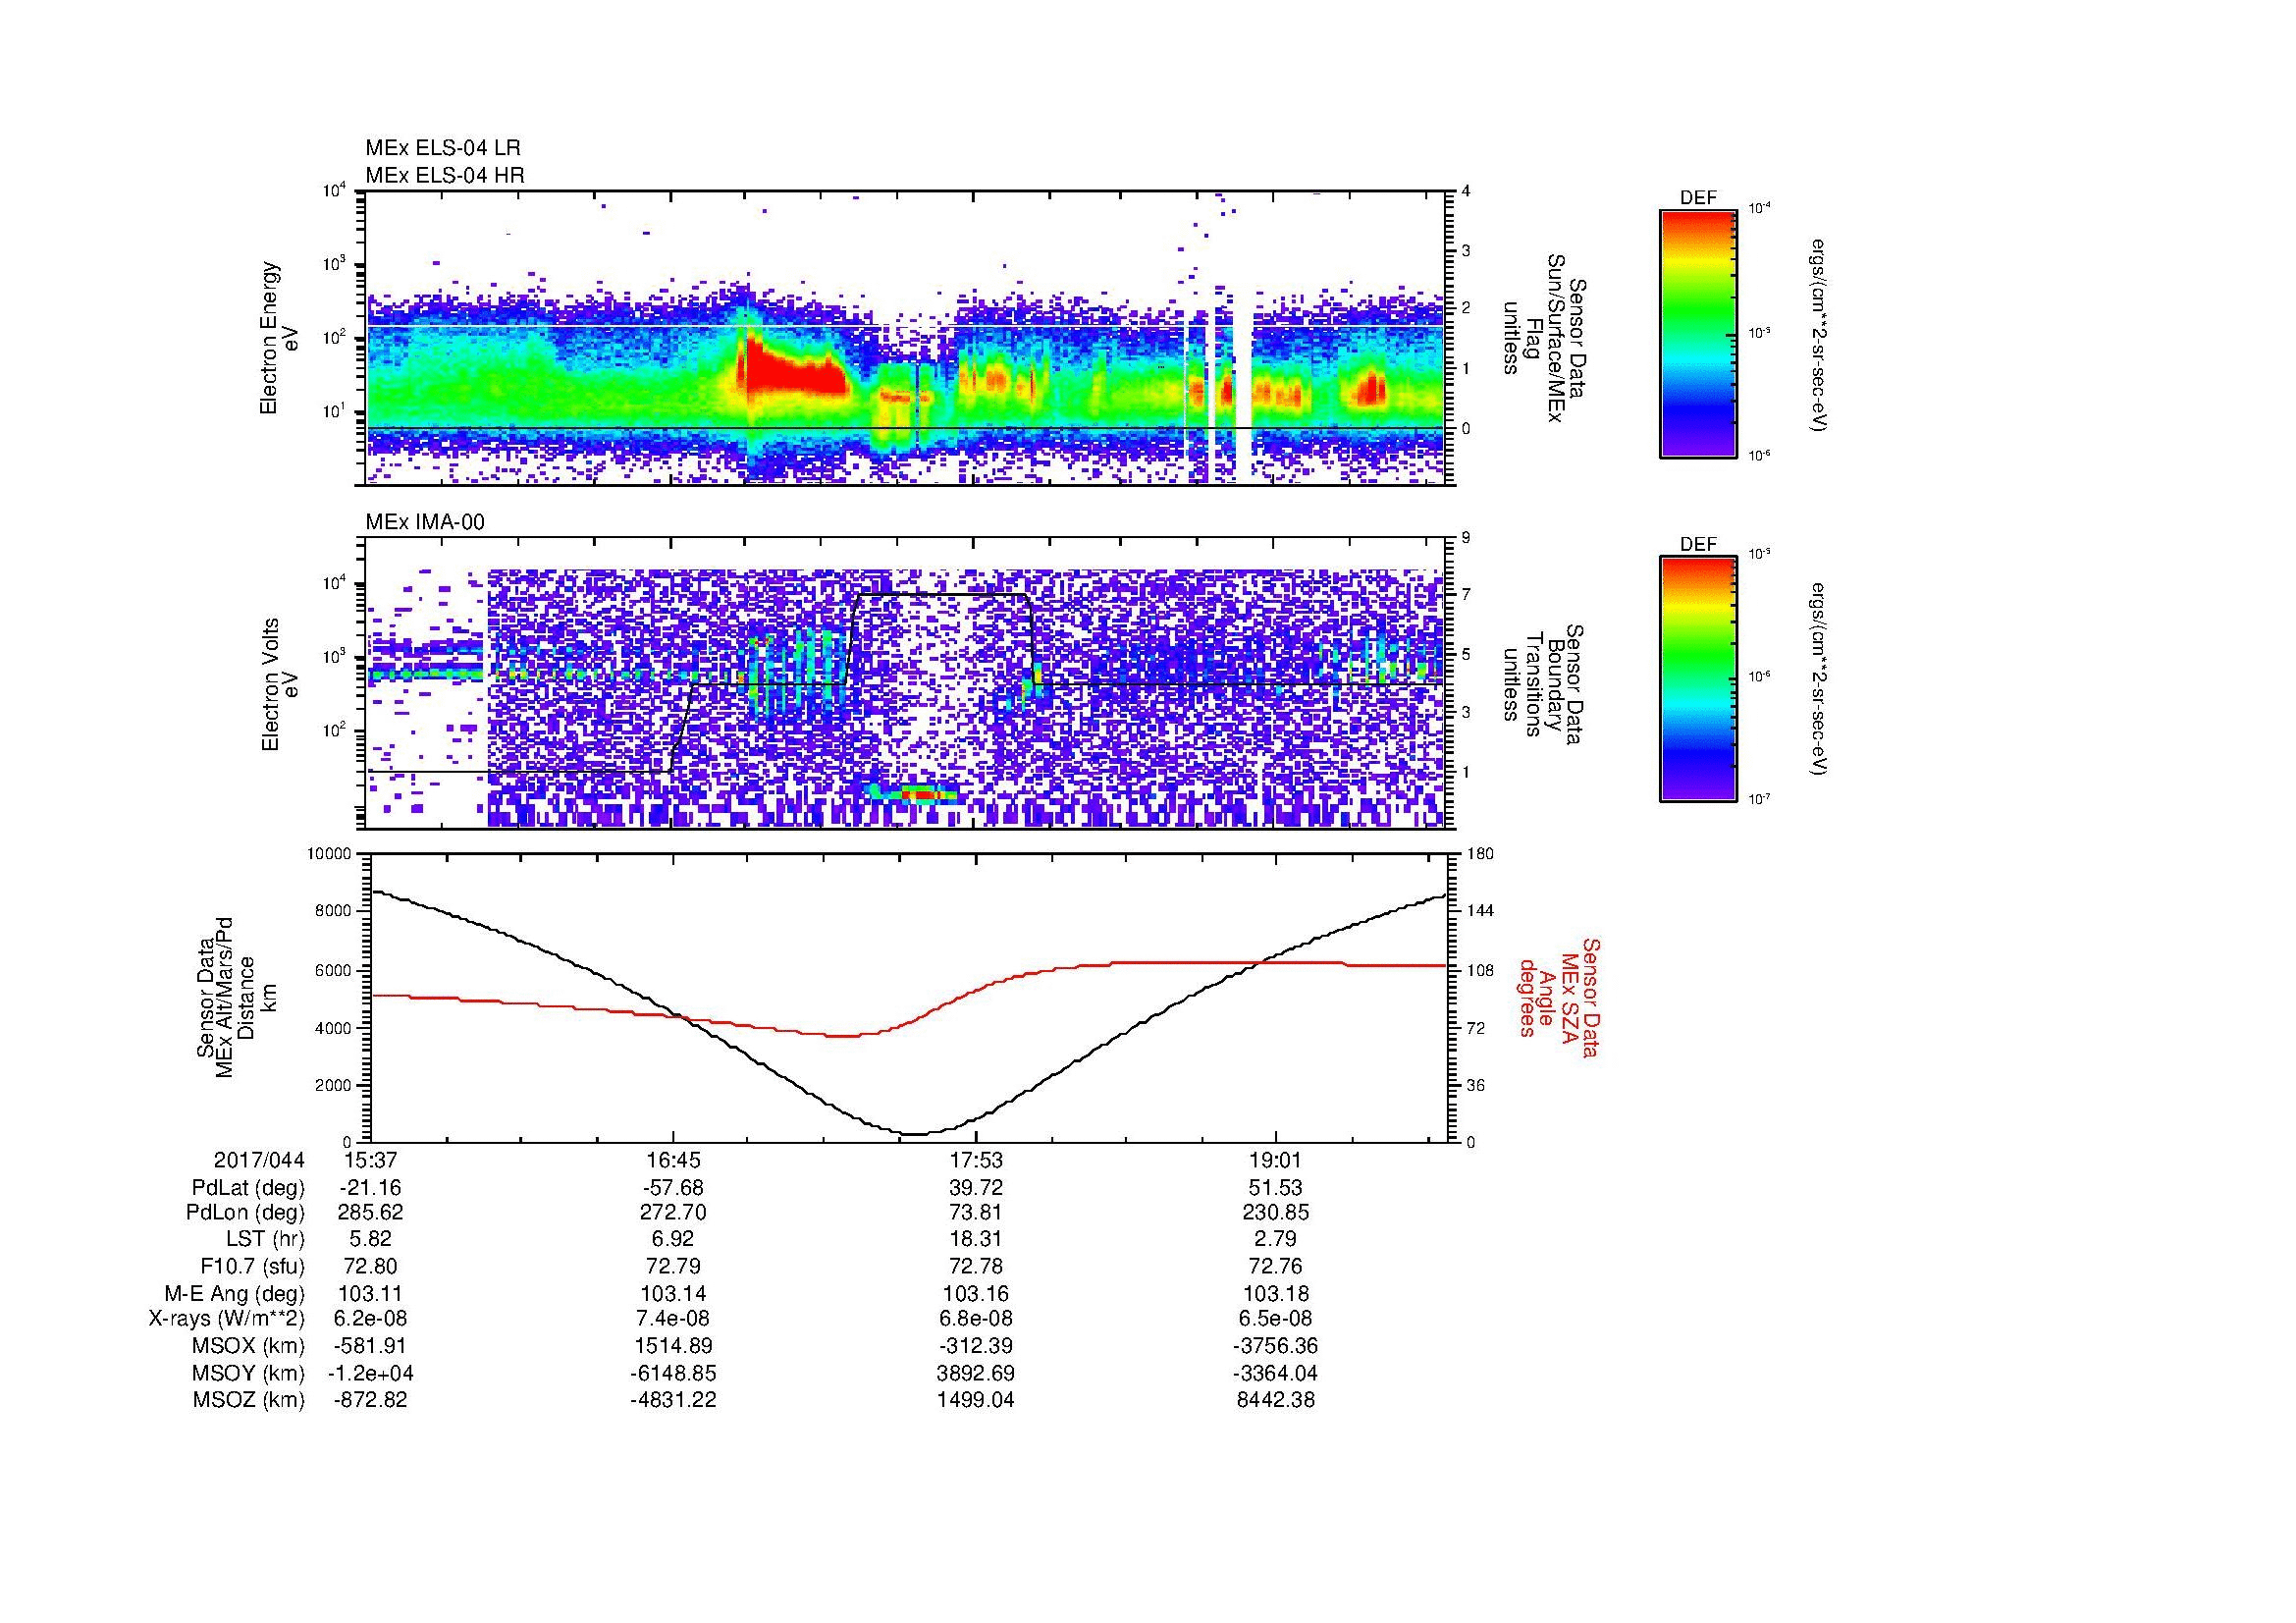The height and width of the screenshot is (1623, 2296).
Task: Click PdLat value -57.68
Action: 673,1187
